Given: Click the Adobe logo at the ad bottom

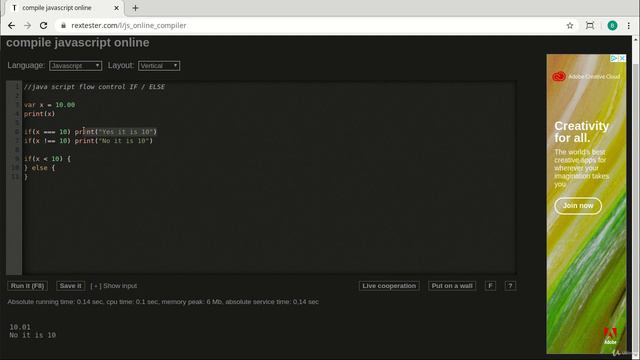Looking at the screenshot, I should (610, 336).
